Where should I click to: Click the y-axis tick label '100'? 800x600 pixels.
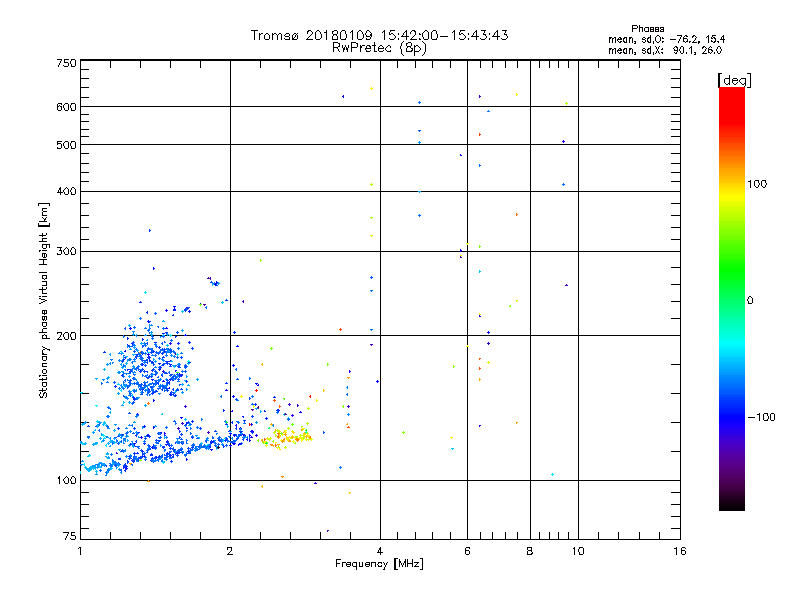66,480
